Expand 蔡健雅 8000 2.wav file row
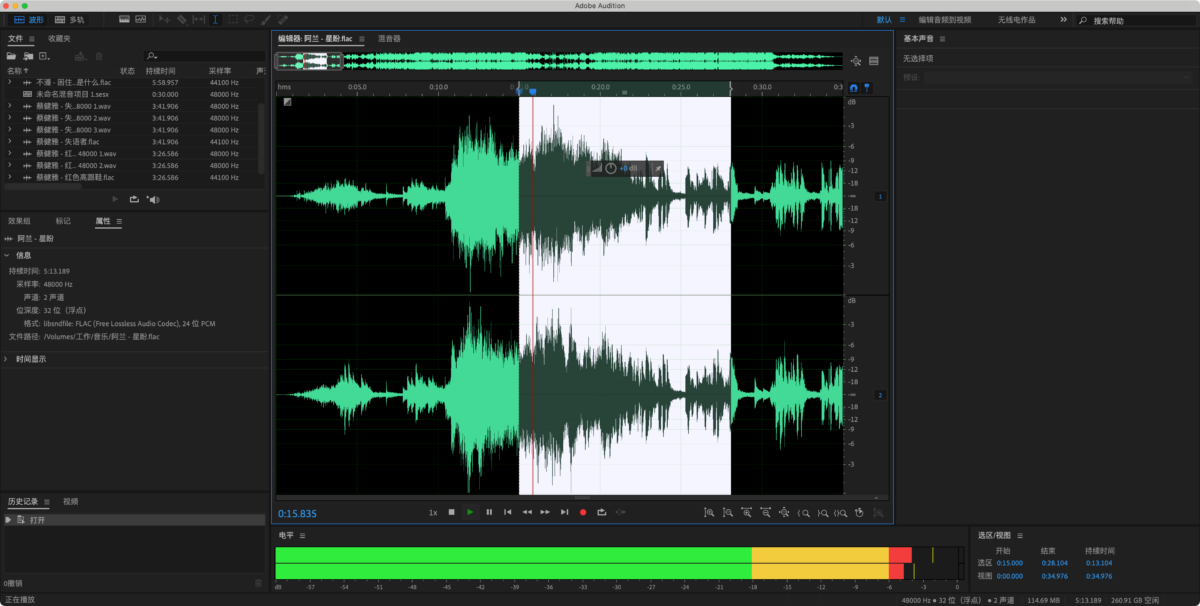This screenshot has height=606, width=1200. [x=10, y=118]
